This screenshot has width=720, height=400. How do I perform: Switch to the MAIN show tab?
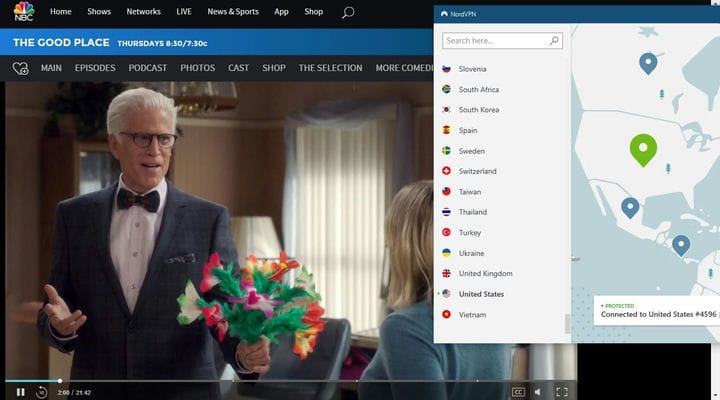51,68
